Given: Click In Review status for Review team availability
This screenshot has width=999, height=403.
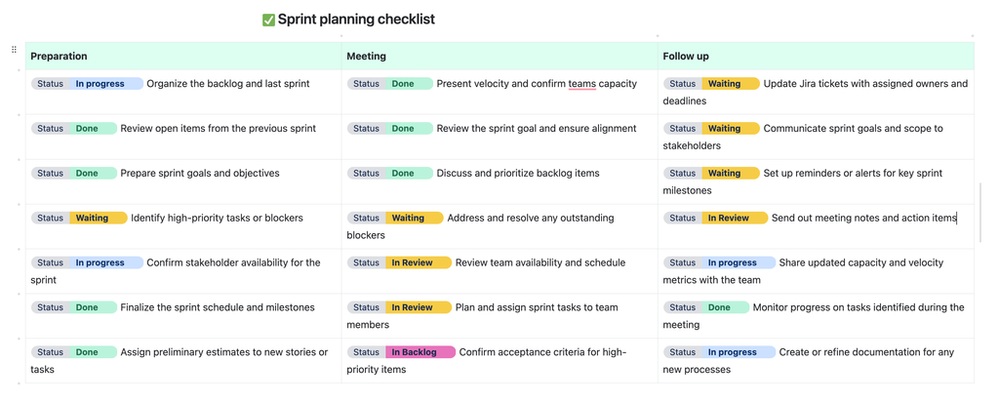Looking at the screenshot, I should coord(412,263).
